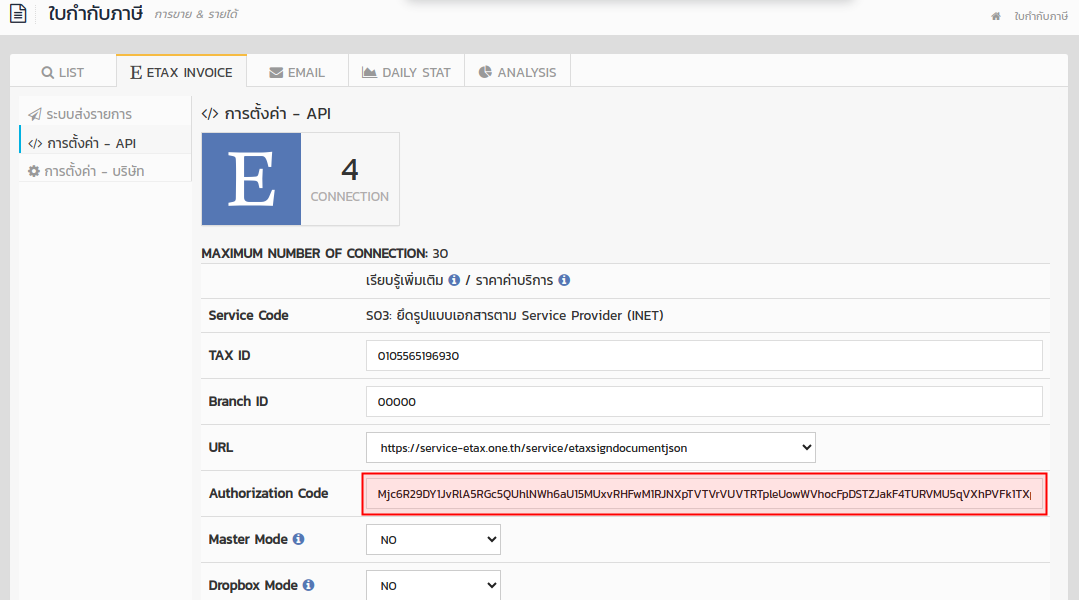This screenshot has height=600, width=1079.
Task: Click the Master Mode info icon
Action: [298, 539]
